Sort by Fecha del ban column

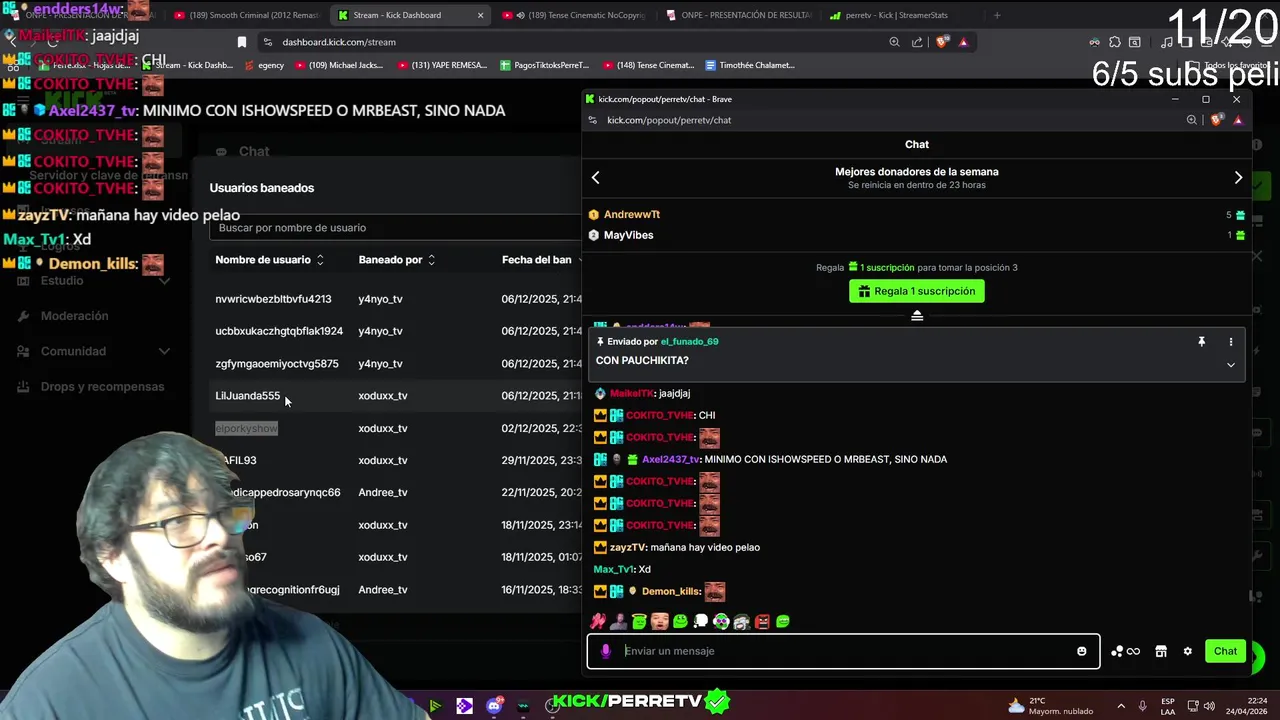(x=541, y=260)
